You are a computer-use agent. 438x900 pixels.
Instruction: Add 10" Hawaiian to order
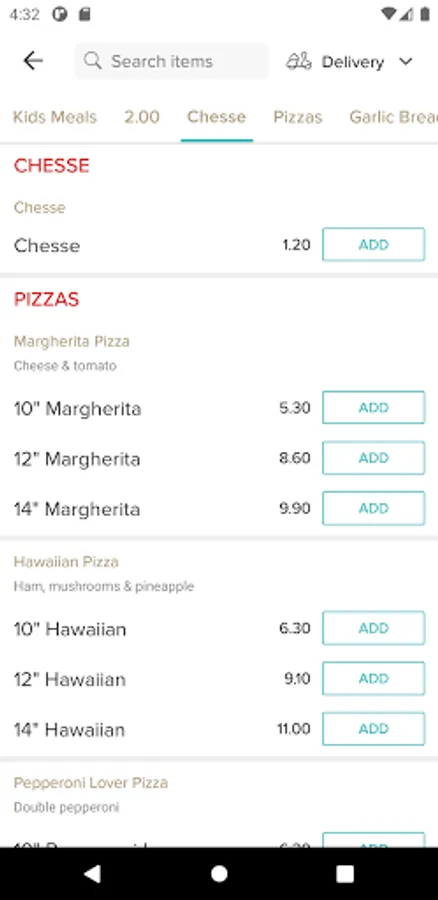374,628
